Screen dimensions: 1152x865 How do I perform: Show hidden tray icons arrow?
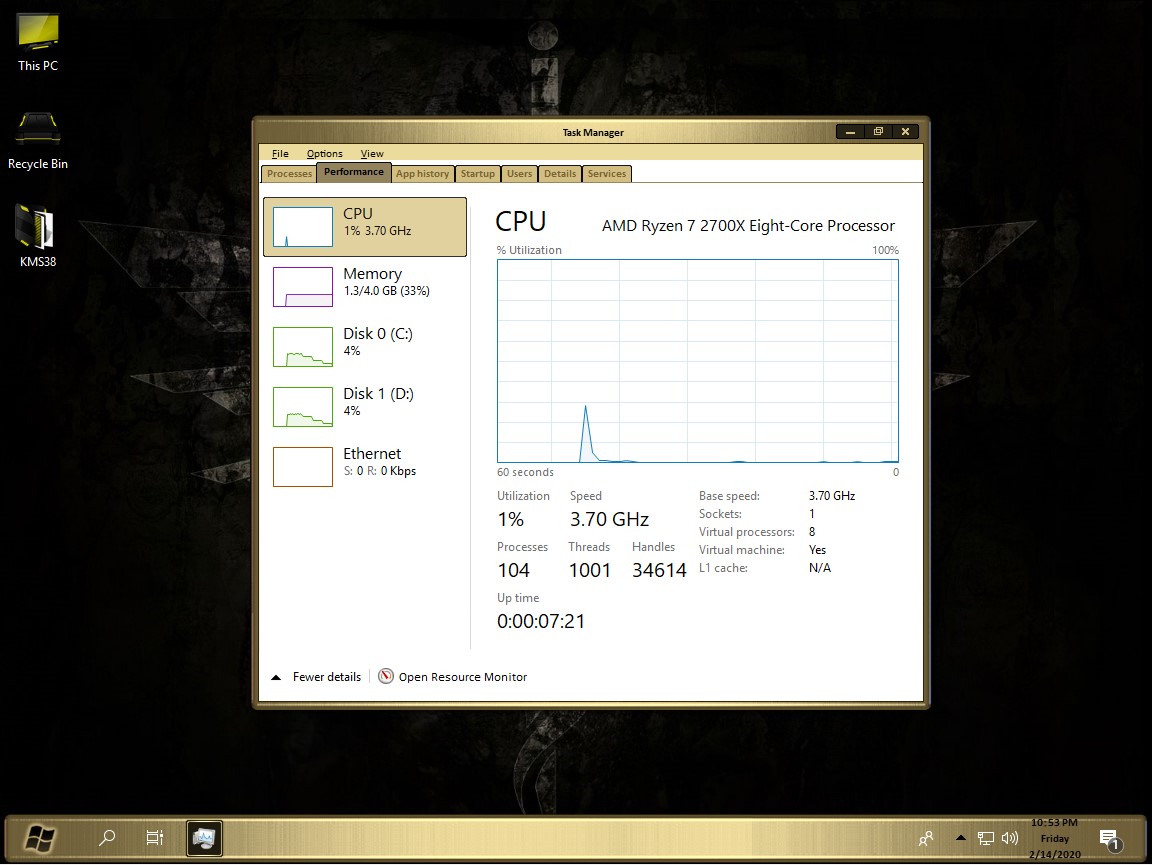point(960,837)
